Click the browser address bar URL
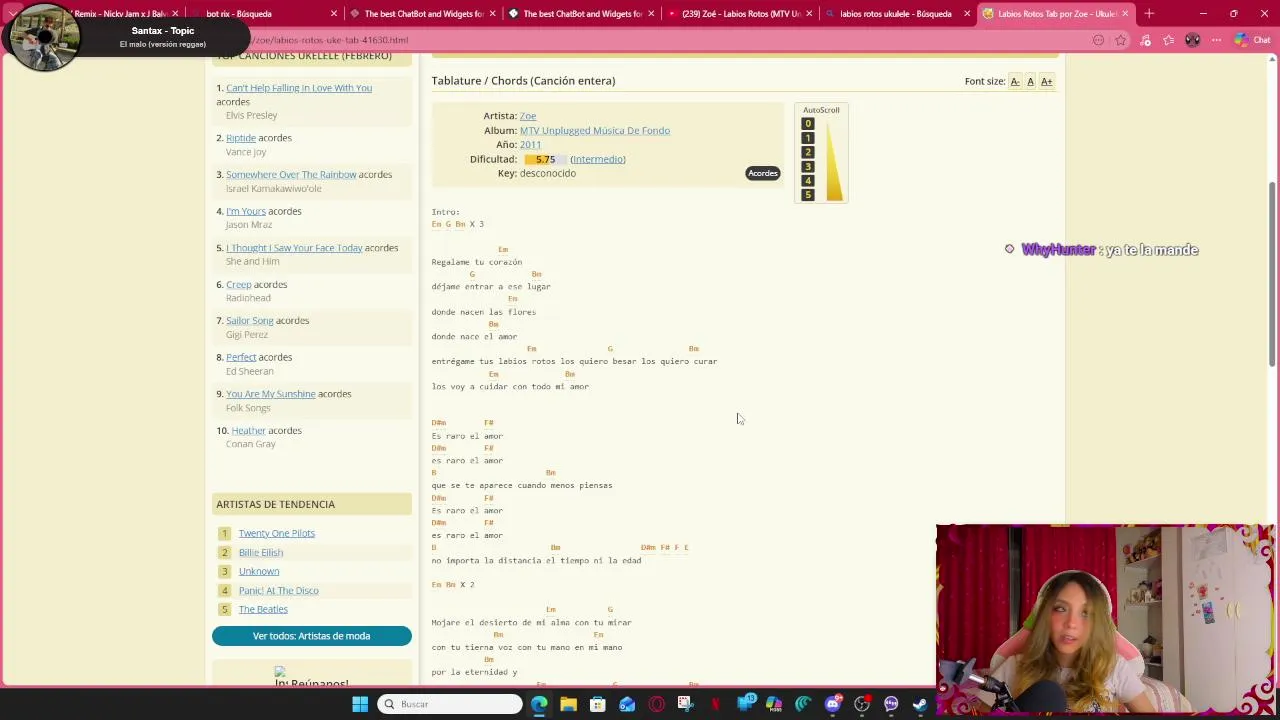This screenshot has width=1280, height=720. [330, 40]
